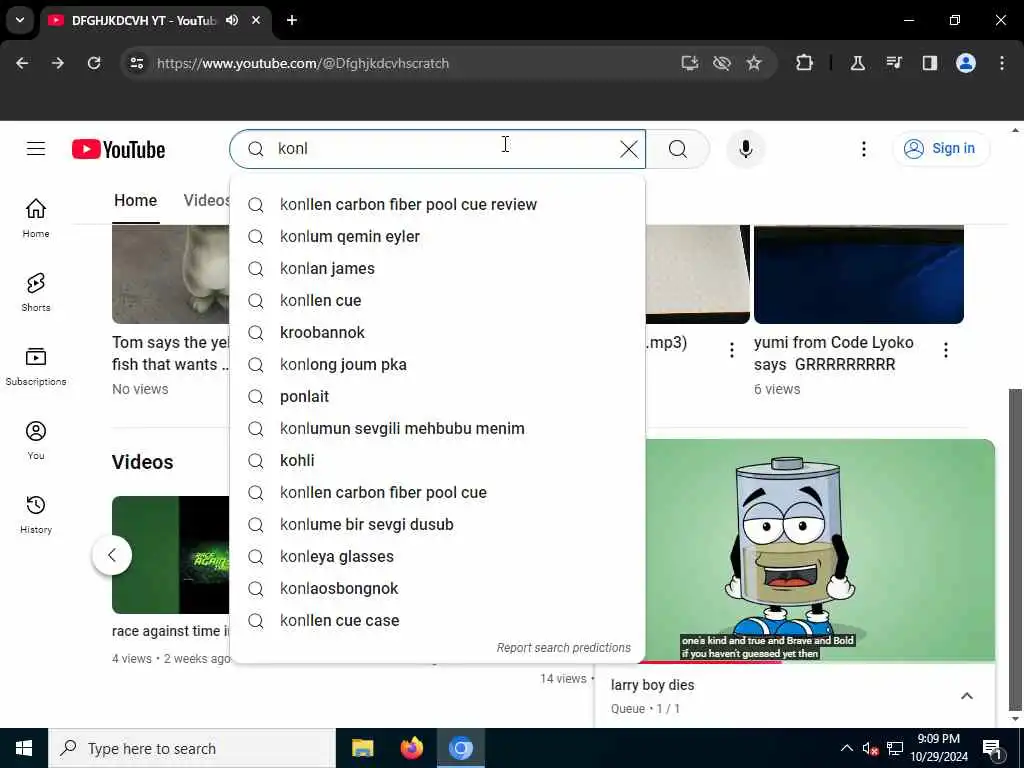Choose suggestion 'kroobannok'

438,332
